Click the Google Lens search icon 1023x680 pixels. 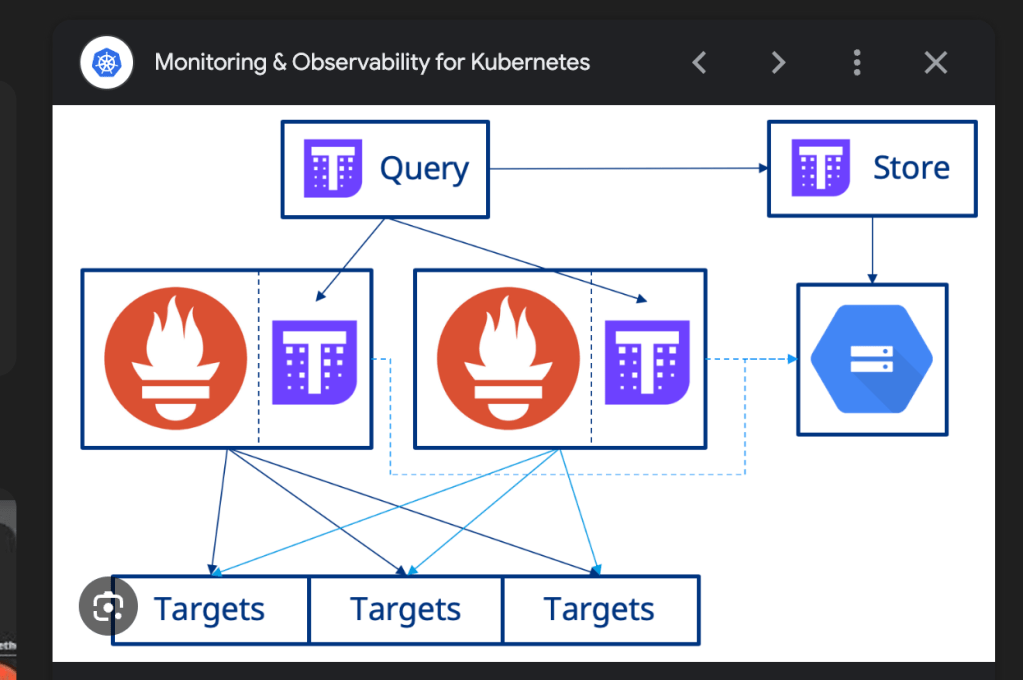point(108,606)
